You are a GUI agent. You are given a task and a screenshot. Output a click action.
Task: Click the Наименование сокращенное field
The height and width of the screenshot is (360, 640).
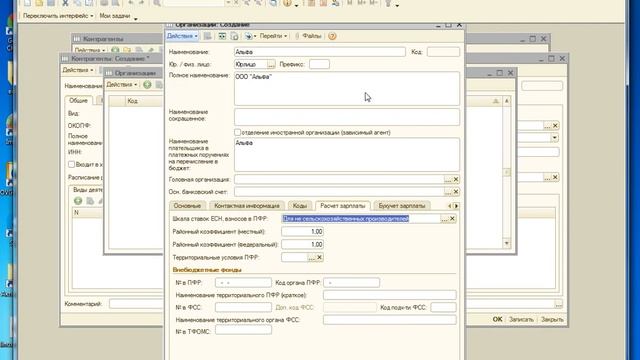pos(347,117)
